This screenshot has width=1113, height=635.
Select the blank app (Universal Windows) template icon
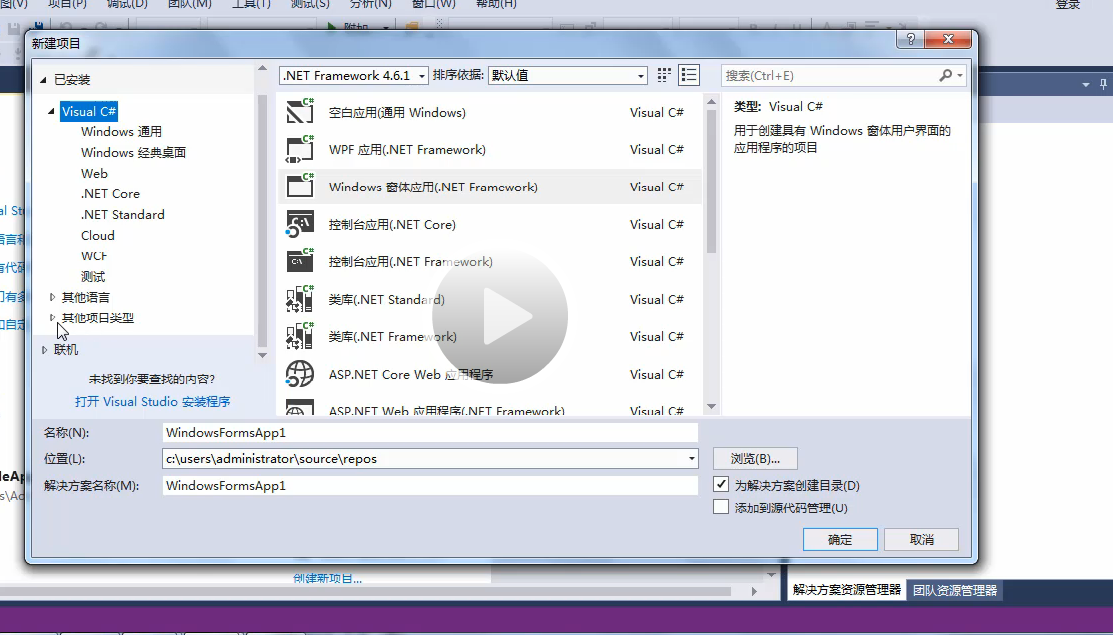coord(300,112)
